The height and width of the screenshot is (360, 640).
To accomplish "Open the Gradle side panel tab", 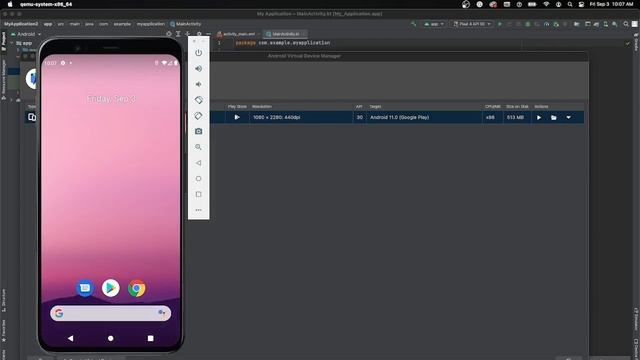I will [636, 42].
